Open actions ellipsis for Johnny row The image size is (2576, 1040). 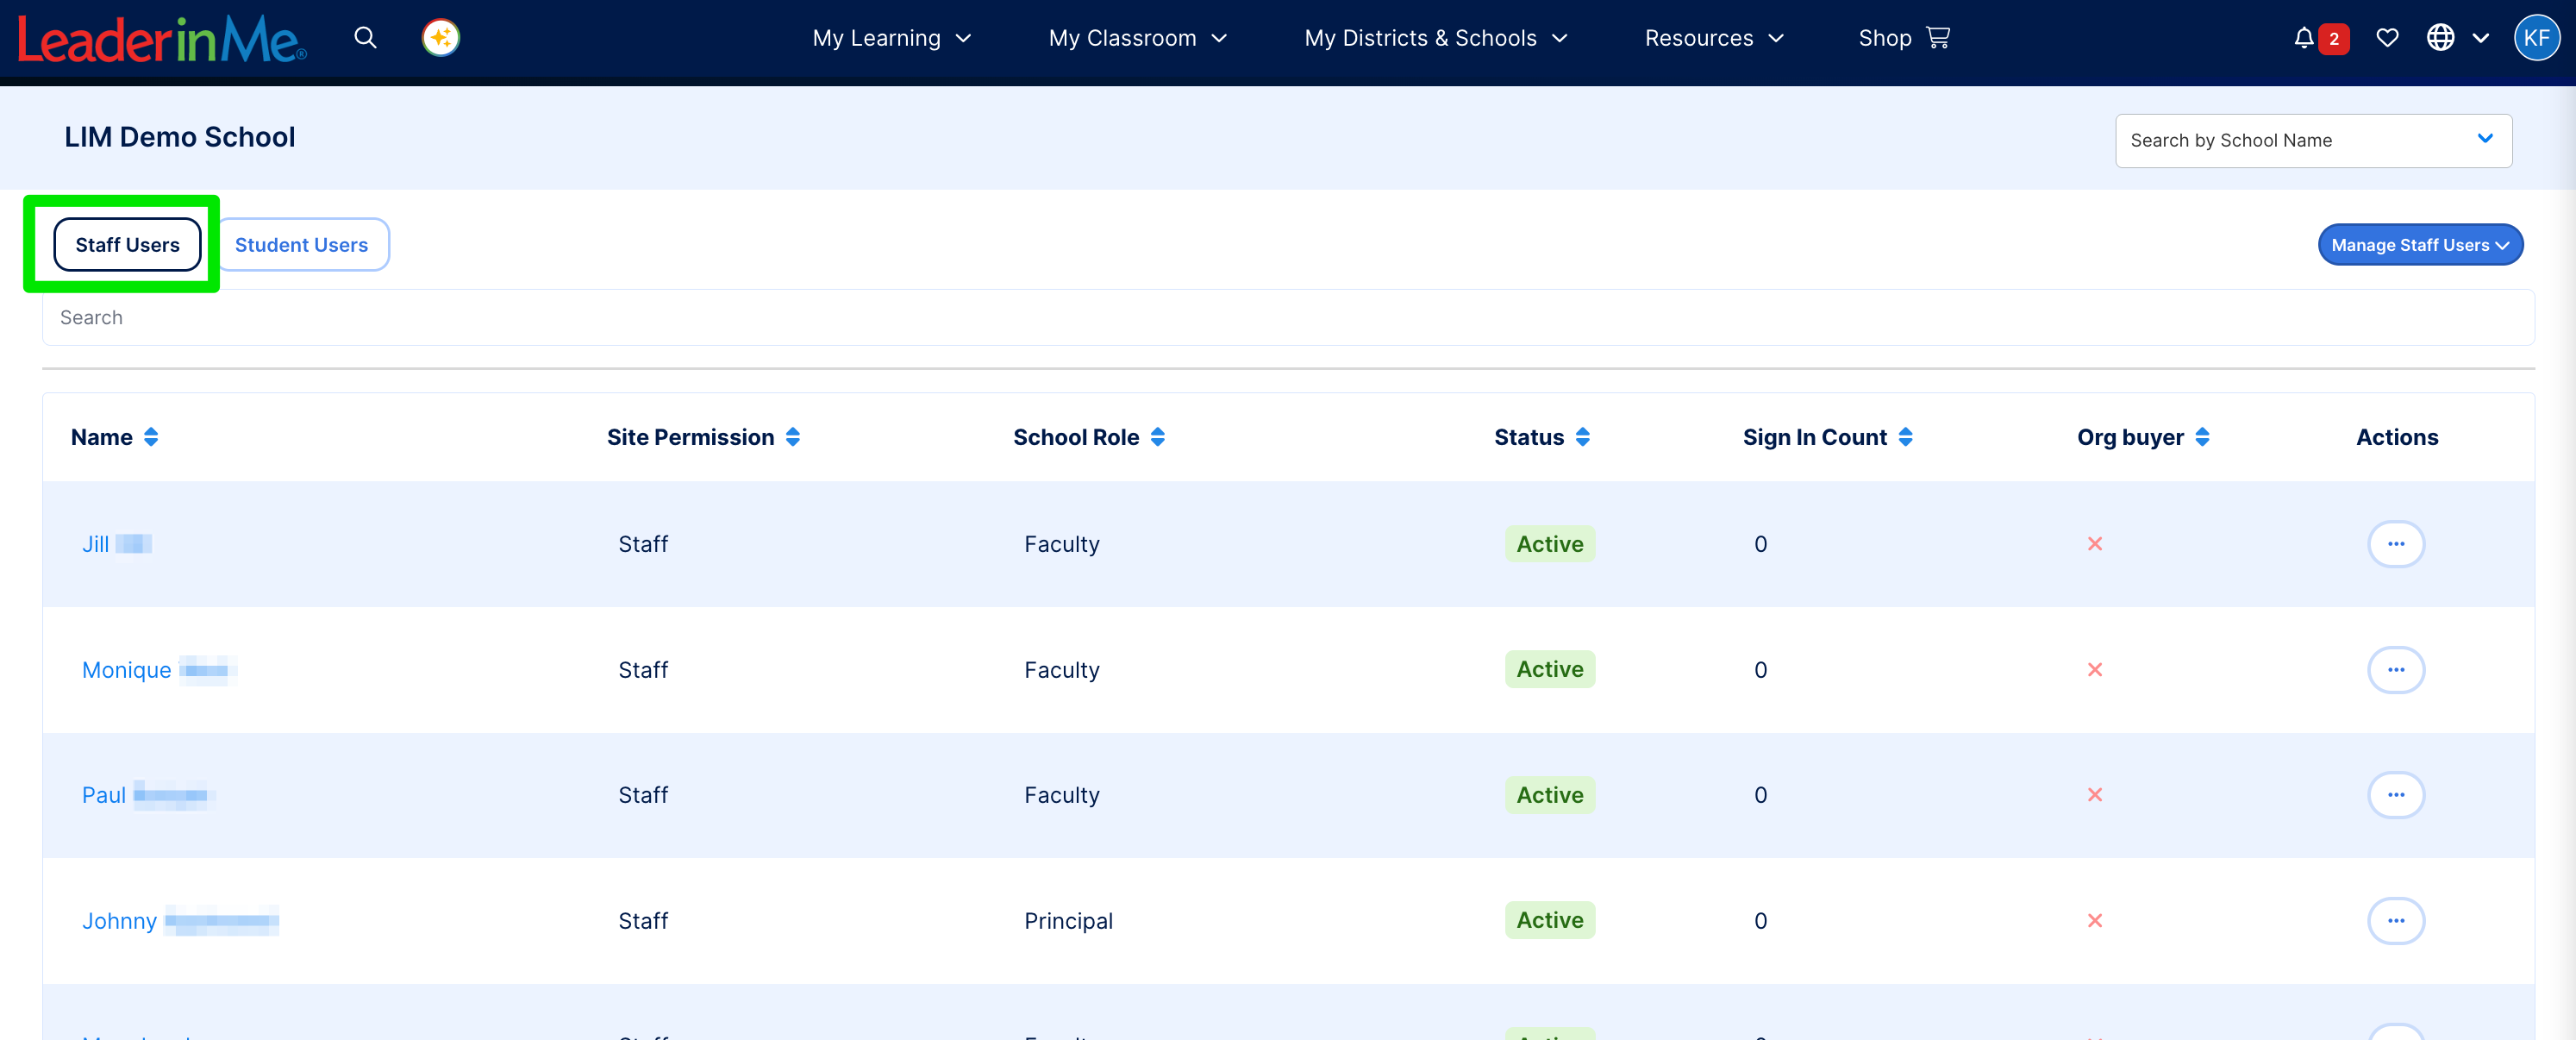[2396, 921]
